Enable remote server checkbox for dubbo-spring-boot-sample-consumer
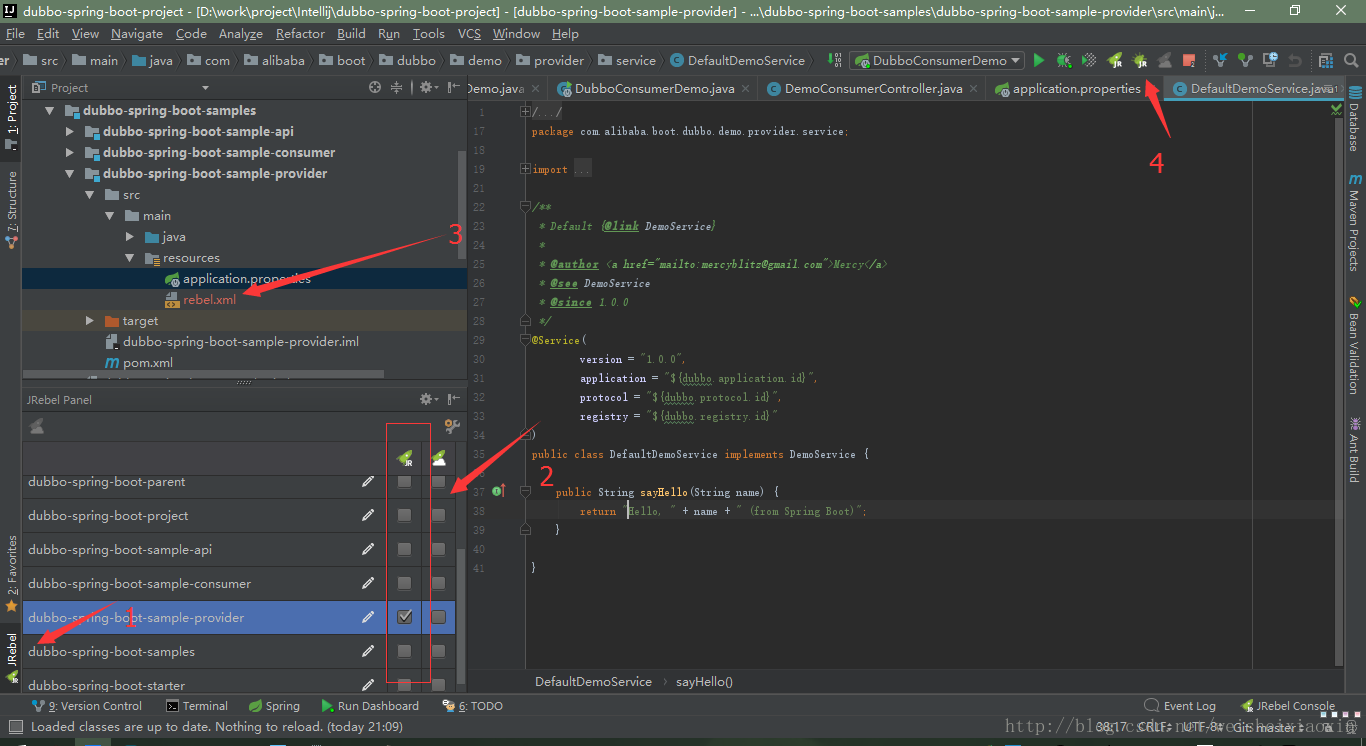Image resolution: width=1366 pixels, height=746 pixels. tap(438, 584)
